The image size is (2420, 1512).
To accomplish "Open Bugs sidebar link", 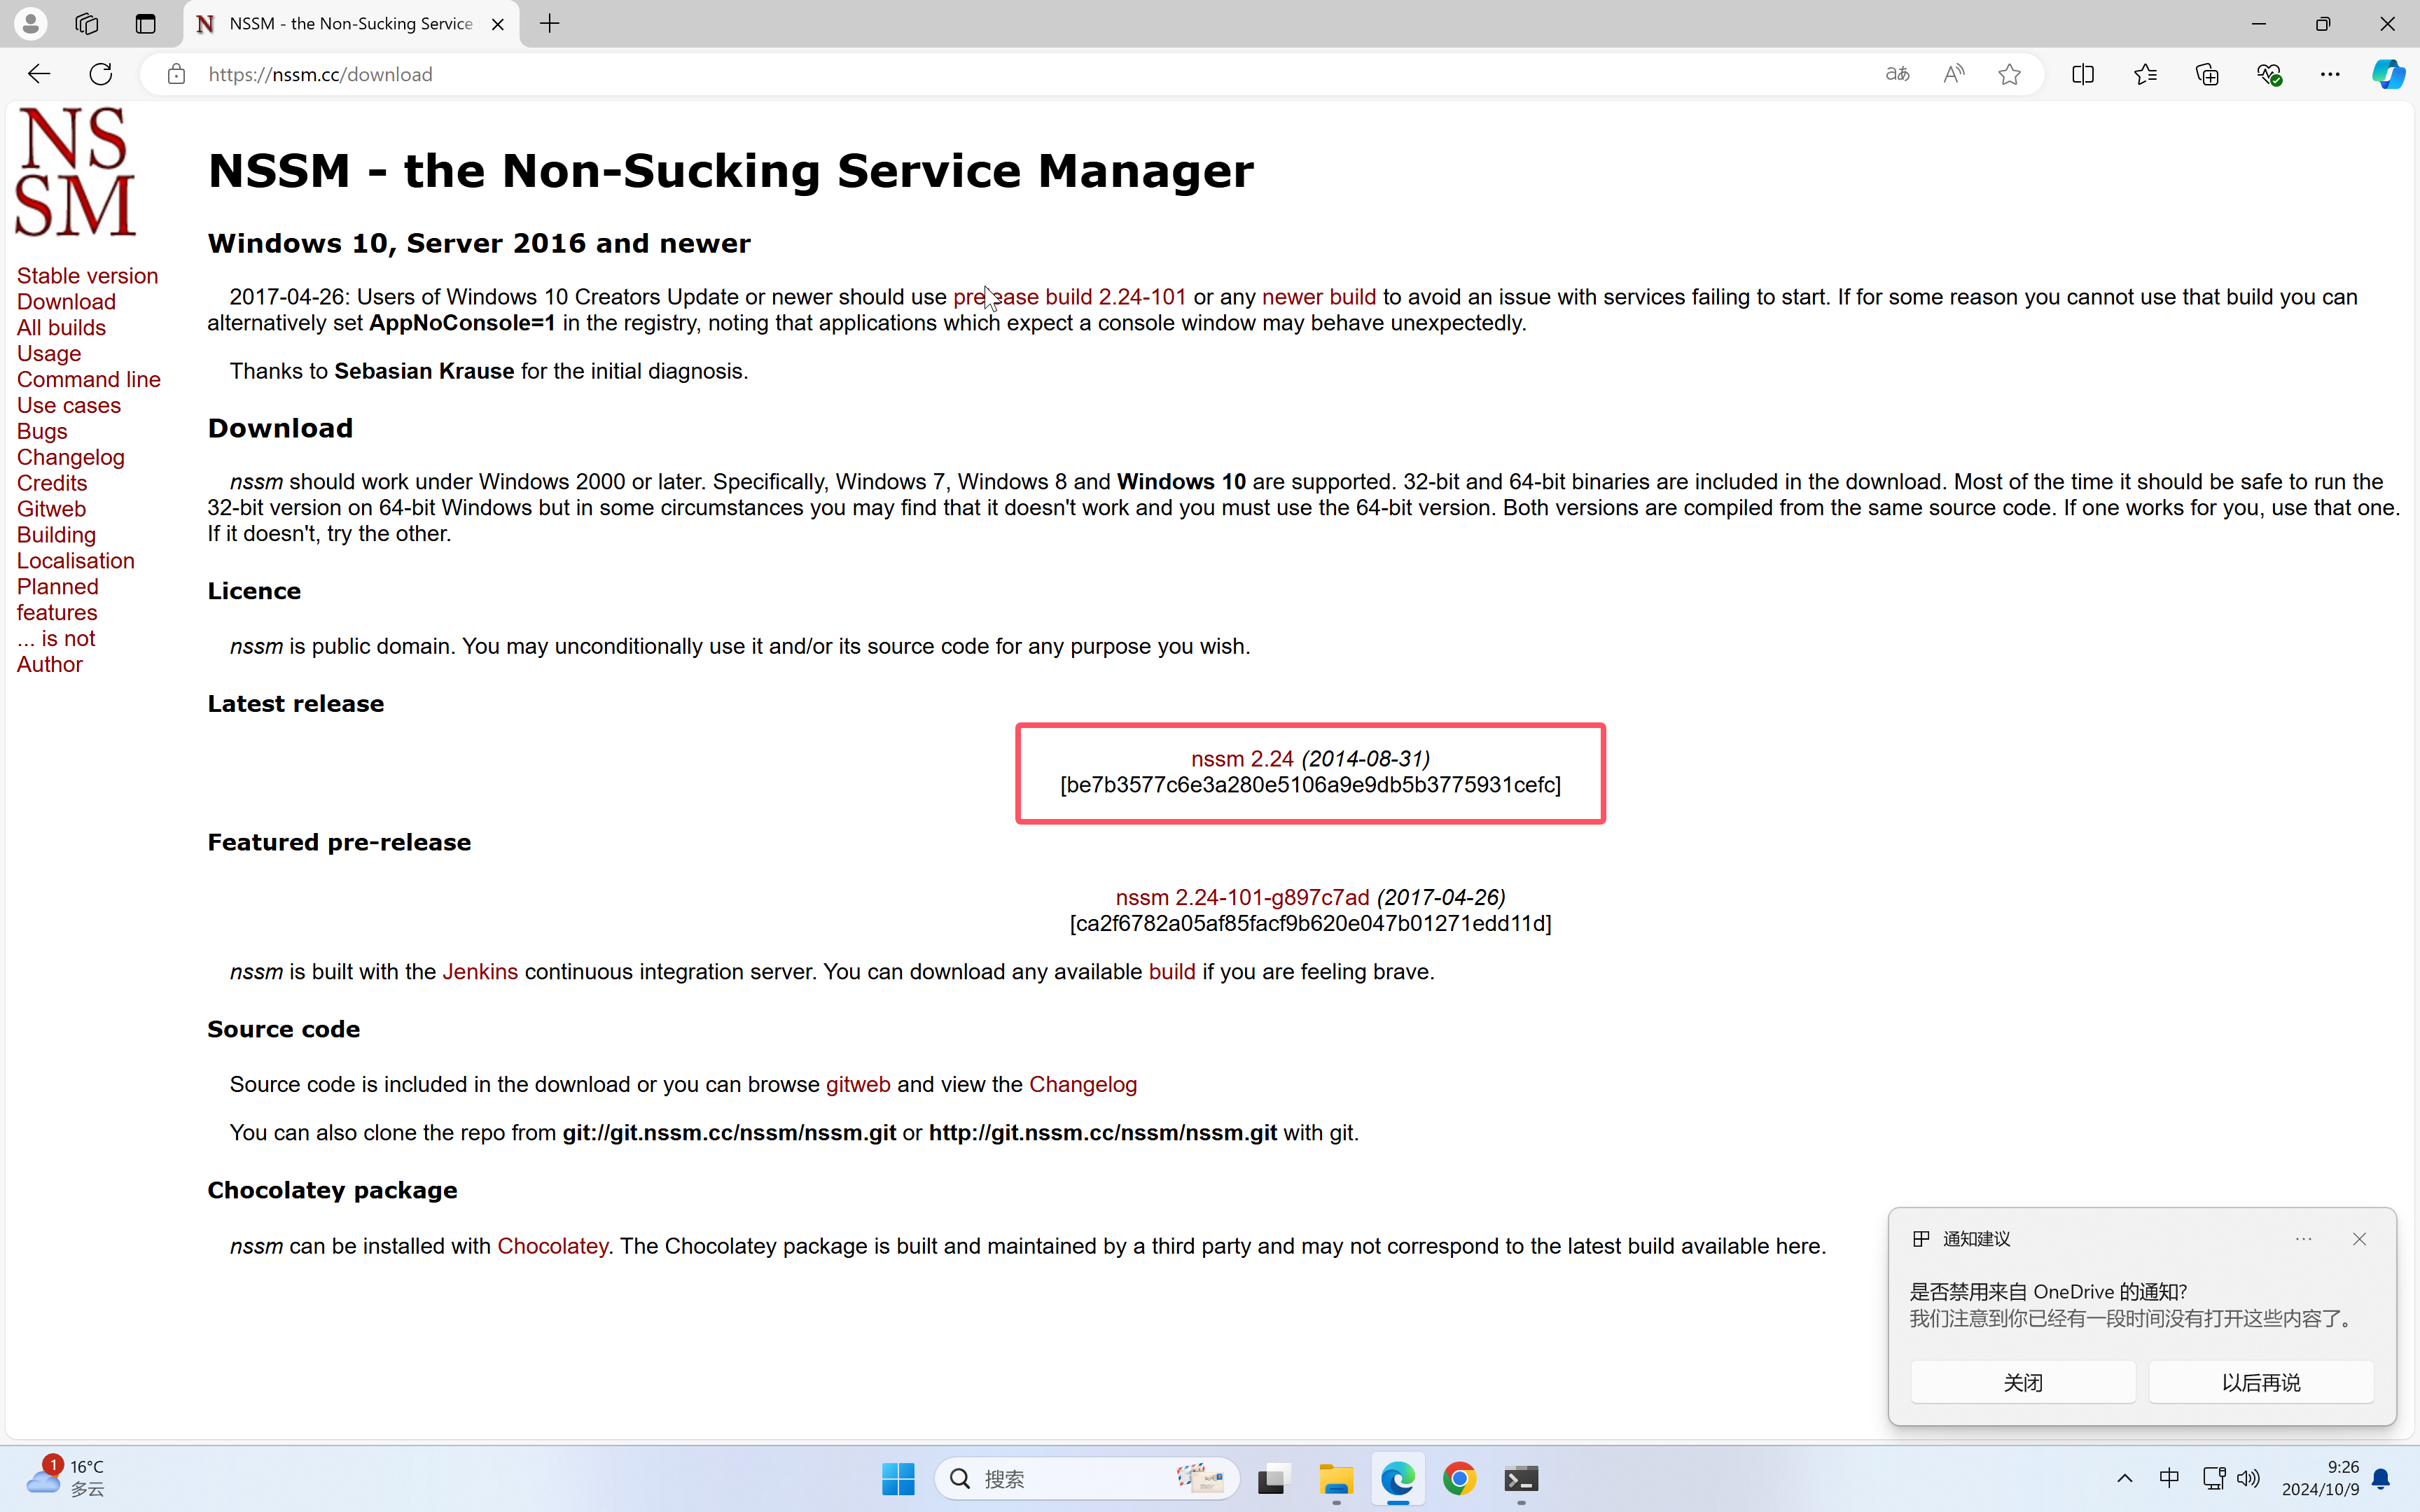I will tap(42, 432).
